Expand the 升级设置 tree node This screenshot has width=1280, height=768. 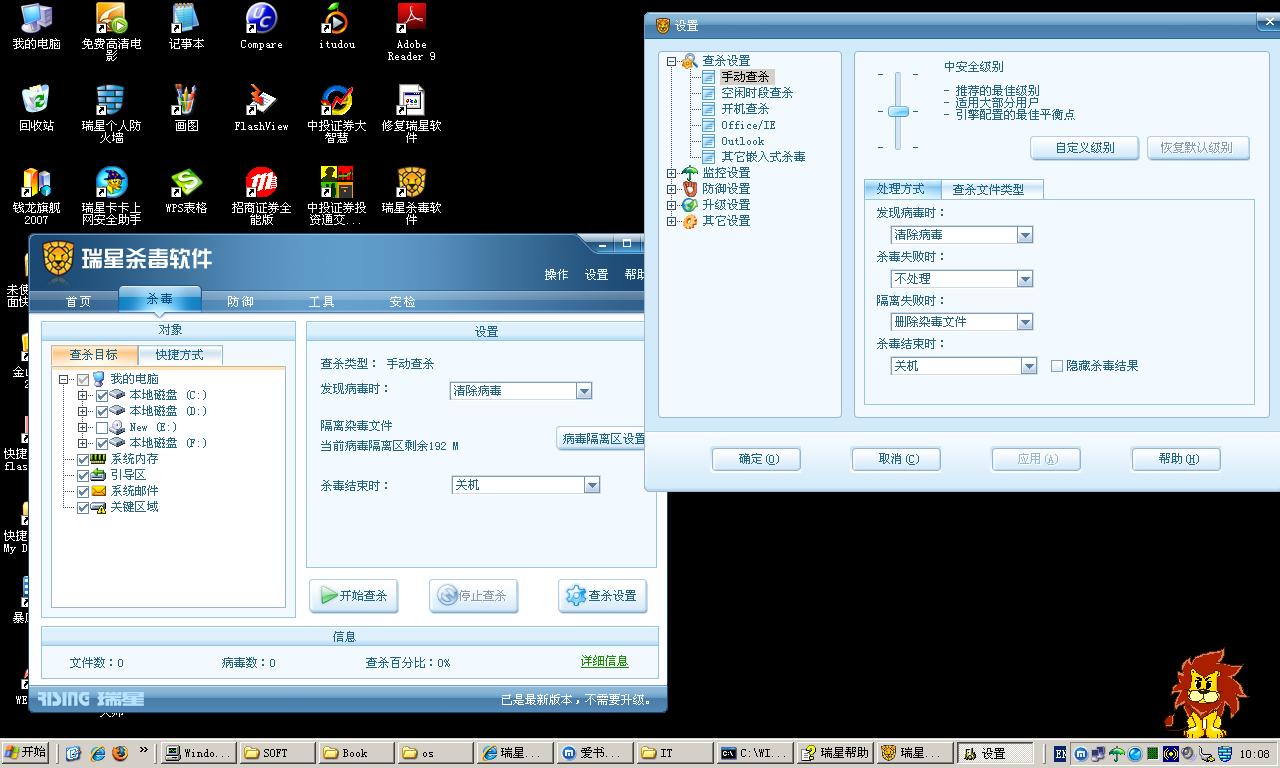point(672,205)
